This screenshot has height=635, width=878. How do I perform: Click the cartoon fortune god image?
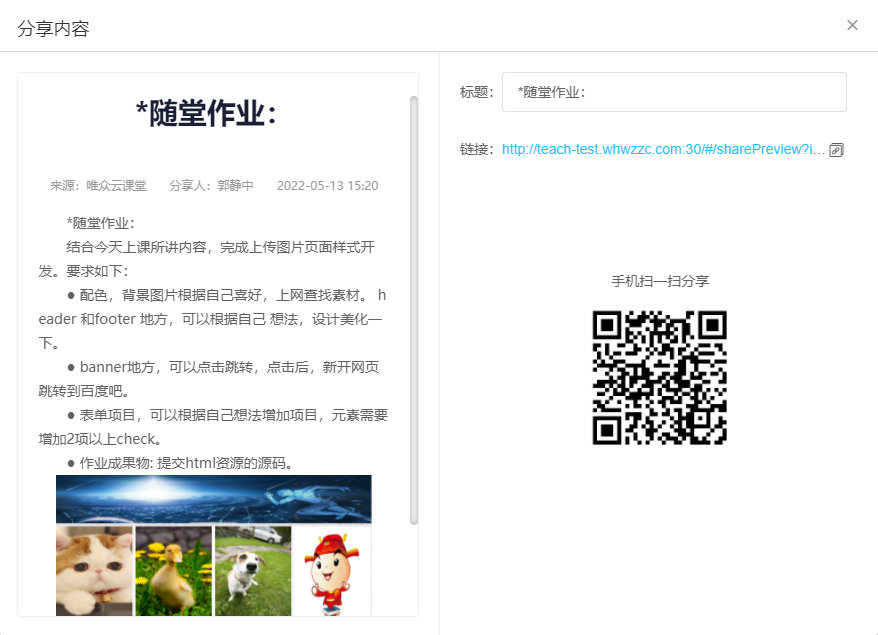coord(331,570)
